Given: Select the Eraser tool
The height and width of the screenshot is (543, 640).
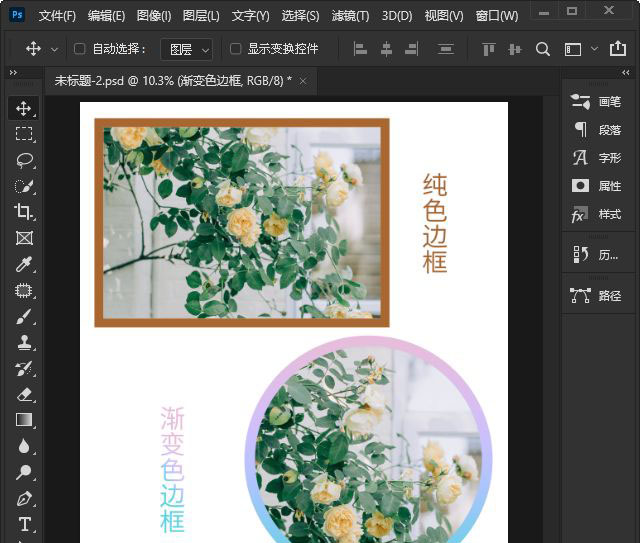Looking at the screenshot, I should point(24,394).
